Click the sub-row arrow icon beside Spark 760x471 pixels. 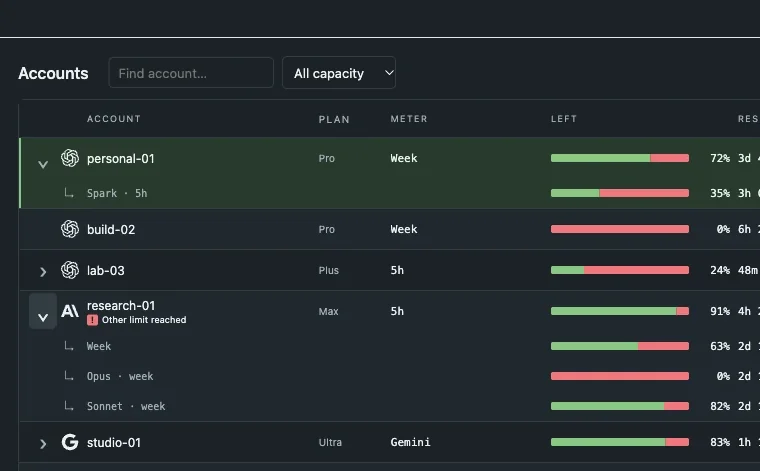69,193
